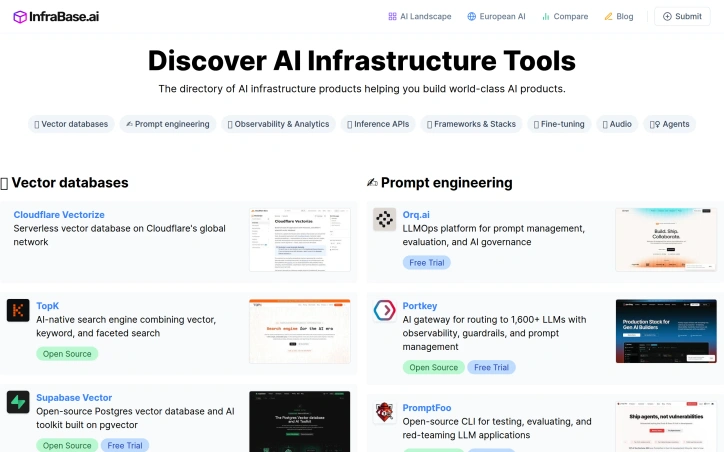The height and width of the screenshot is (452, 724).
Task: Open the Supabase Vector preview thumbnail
Action: coord(300,422)
